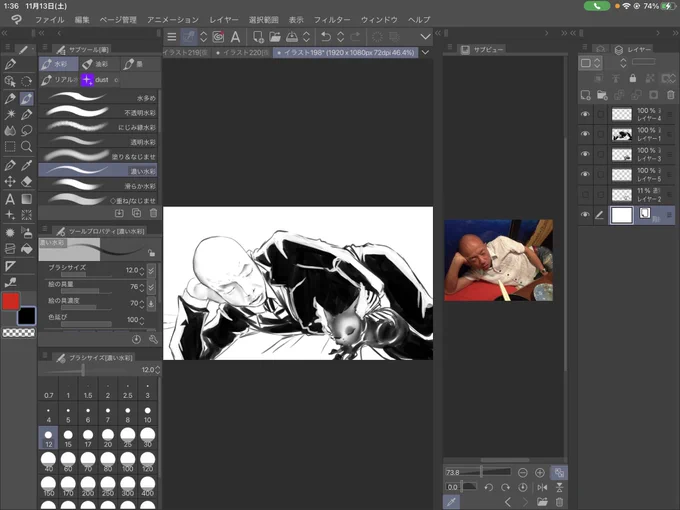Hide レイヤー3 with its eye icon
Image resolution: width=680 pixels, height=510 pixels.
(585, 154)
